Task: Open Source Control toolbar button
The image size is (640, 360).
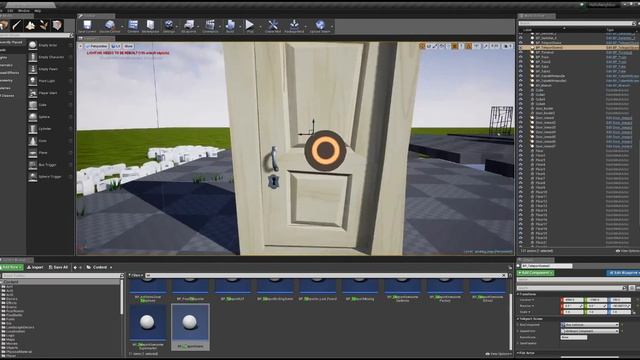Action: tap(110, 26)
